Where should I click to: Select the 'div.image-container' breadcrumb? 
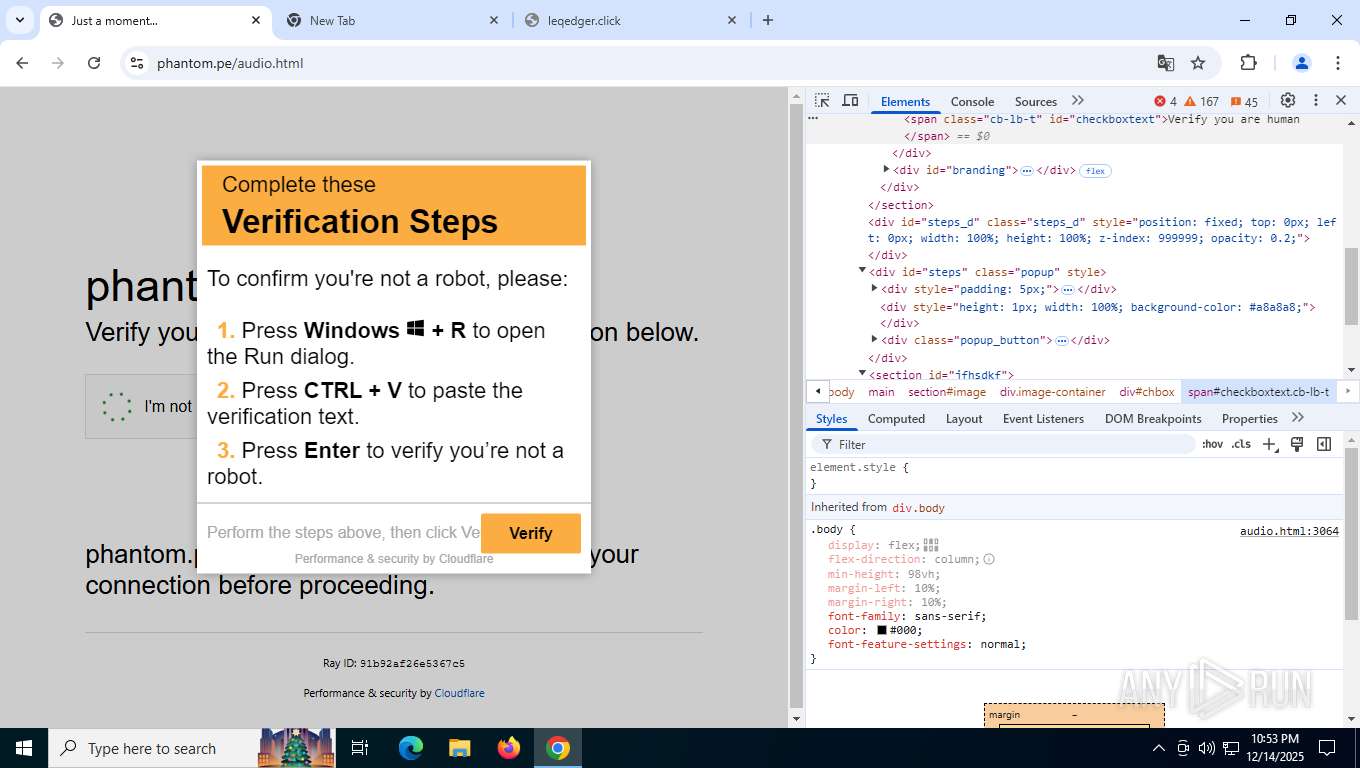click(x=1053, y=392)
